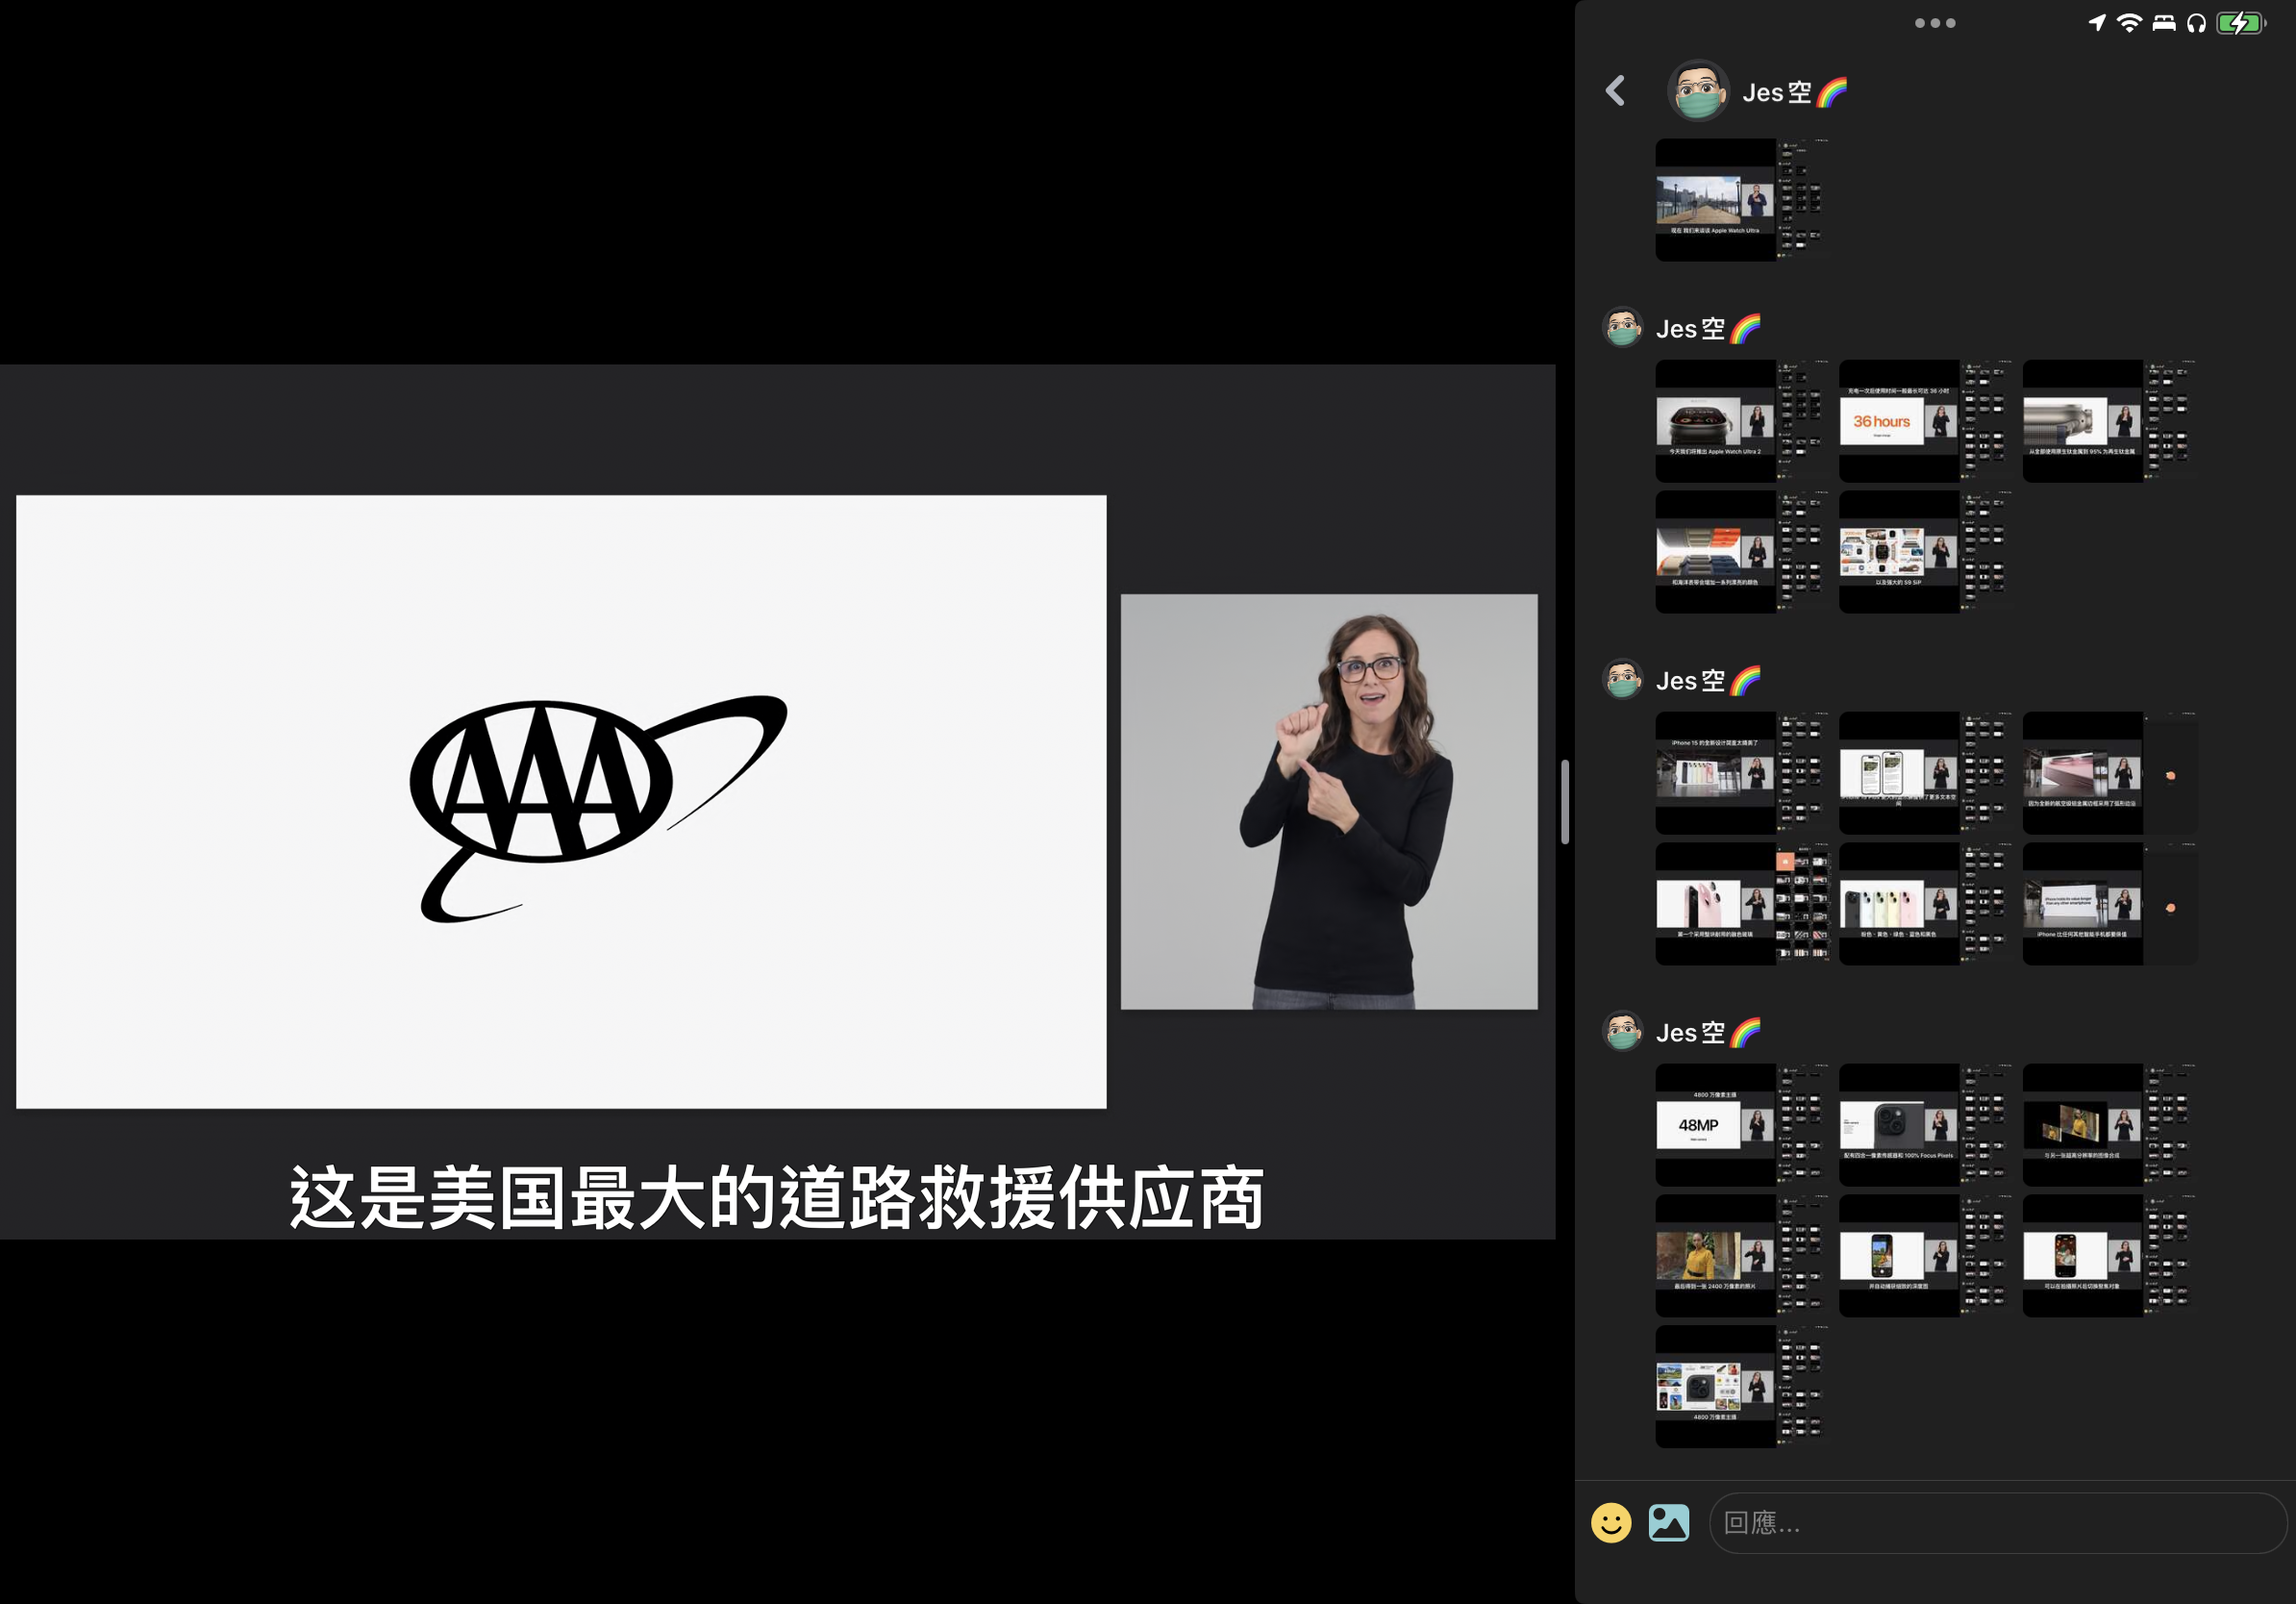Tap the AAA logo slide in video
Screen dimensions: 2296x1604
[x=561, y=802]
